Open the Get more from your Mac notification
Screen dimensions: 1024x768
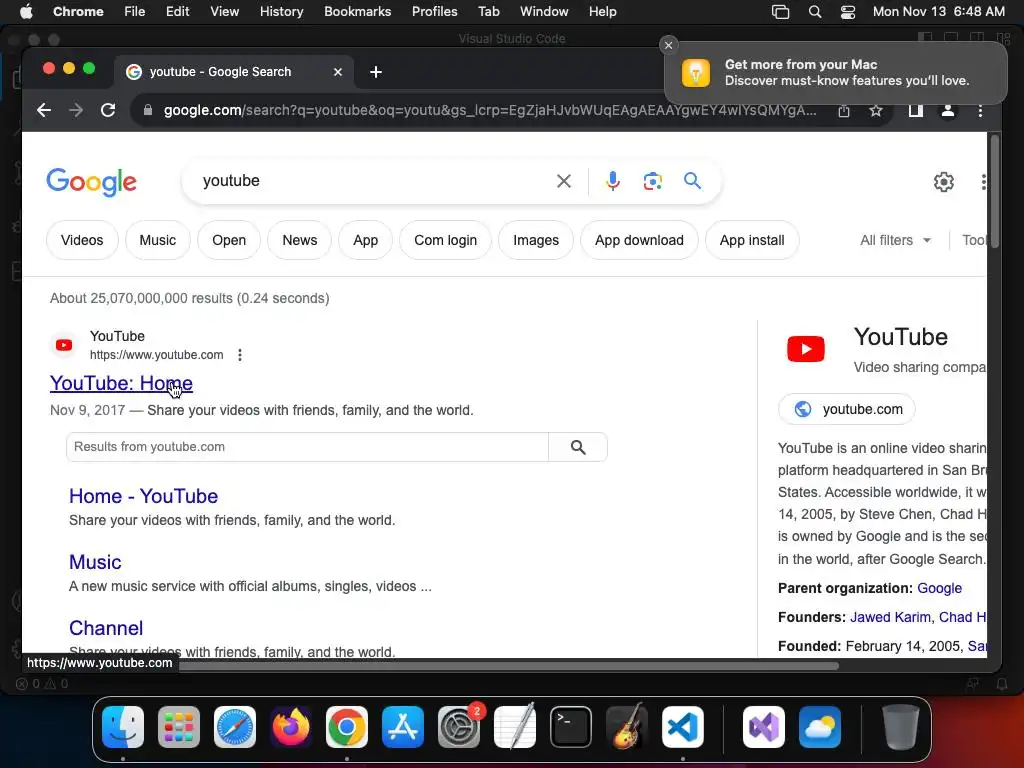[835, 72]
